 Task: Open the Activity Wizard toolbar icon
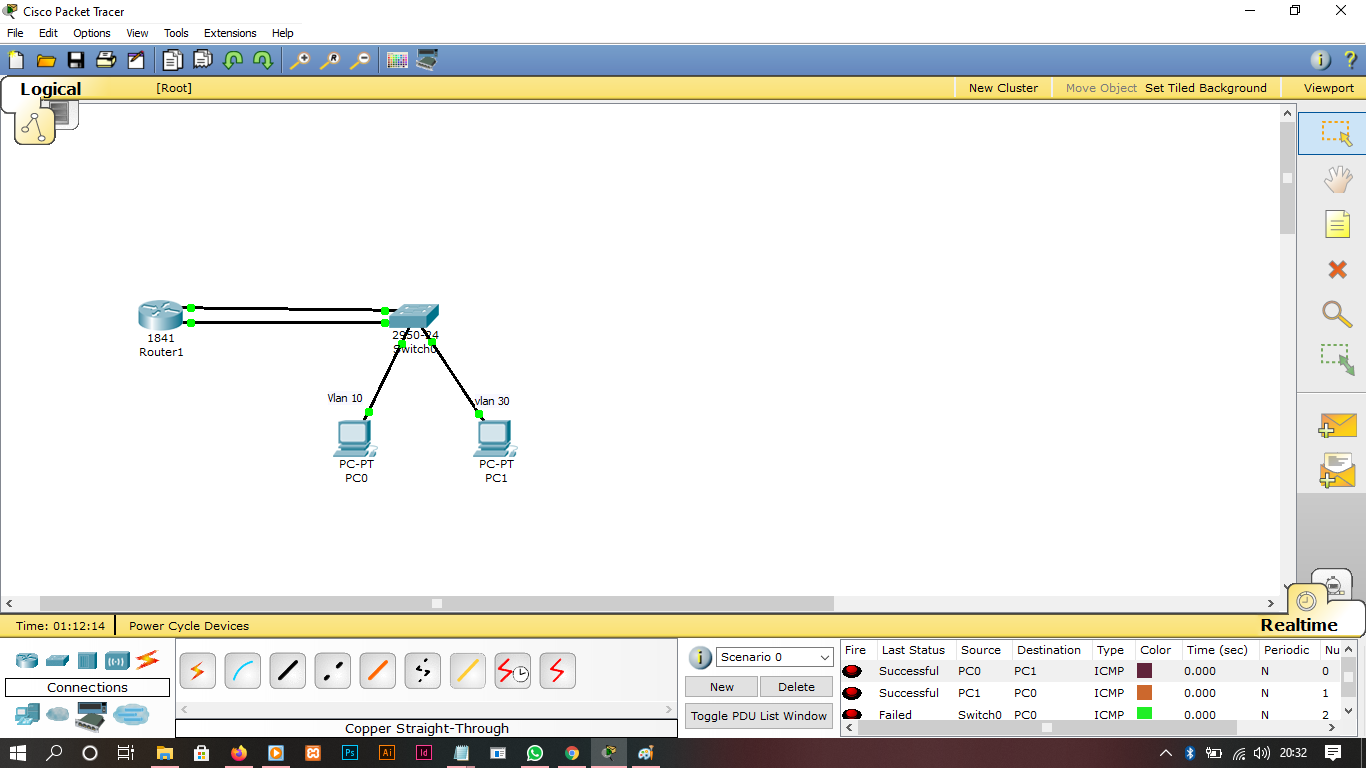pos(135,60)
